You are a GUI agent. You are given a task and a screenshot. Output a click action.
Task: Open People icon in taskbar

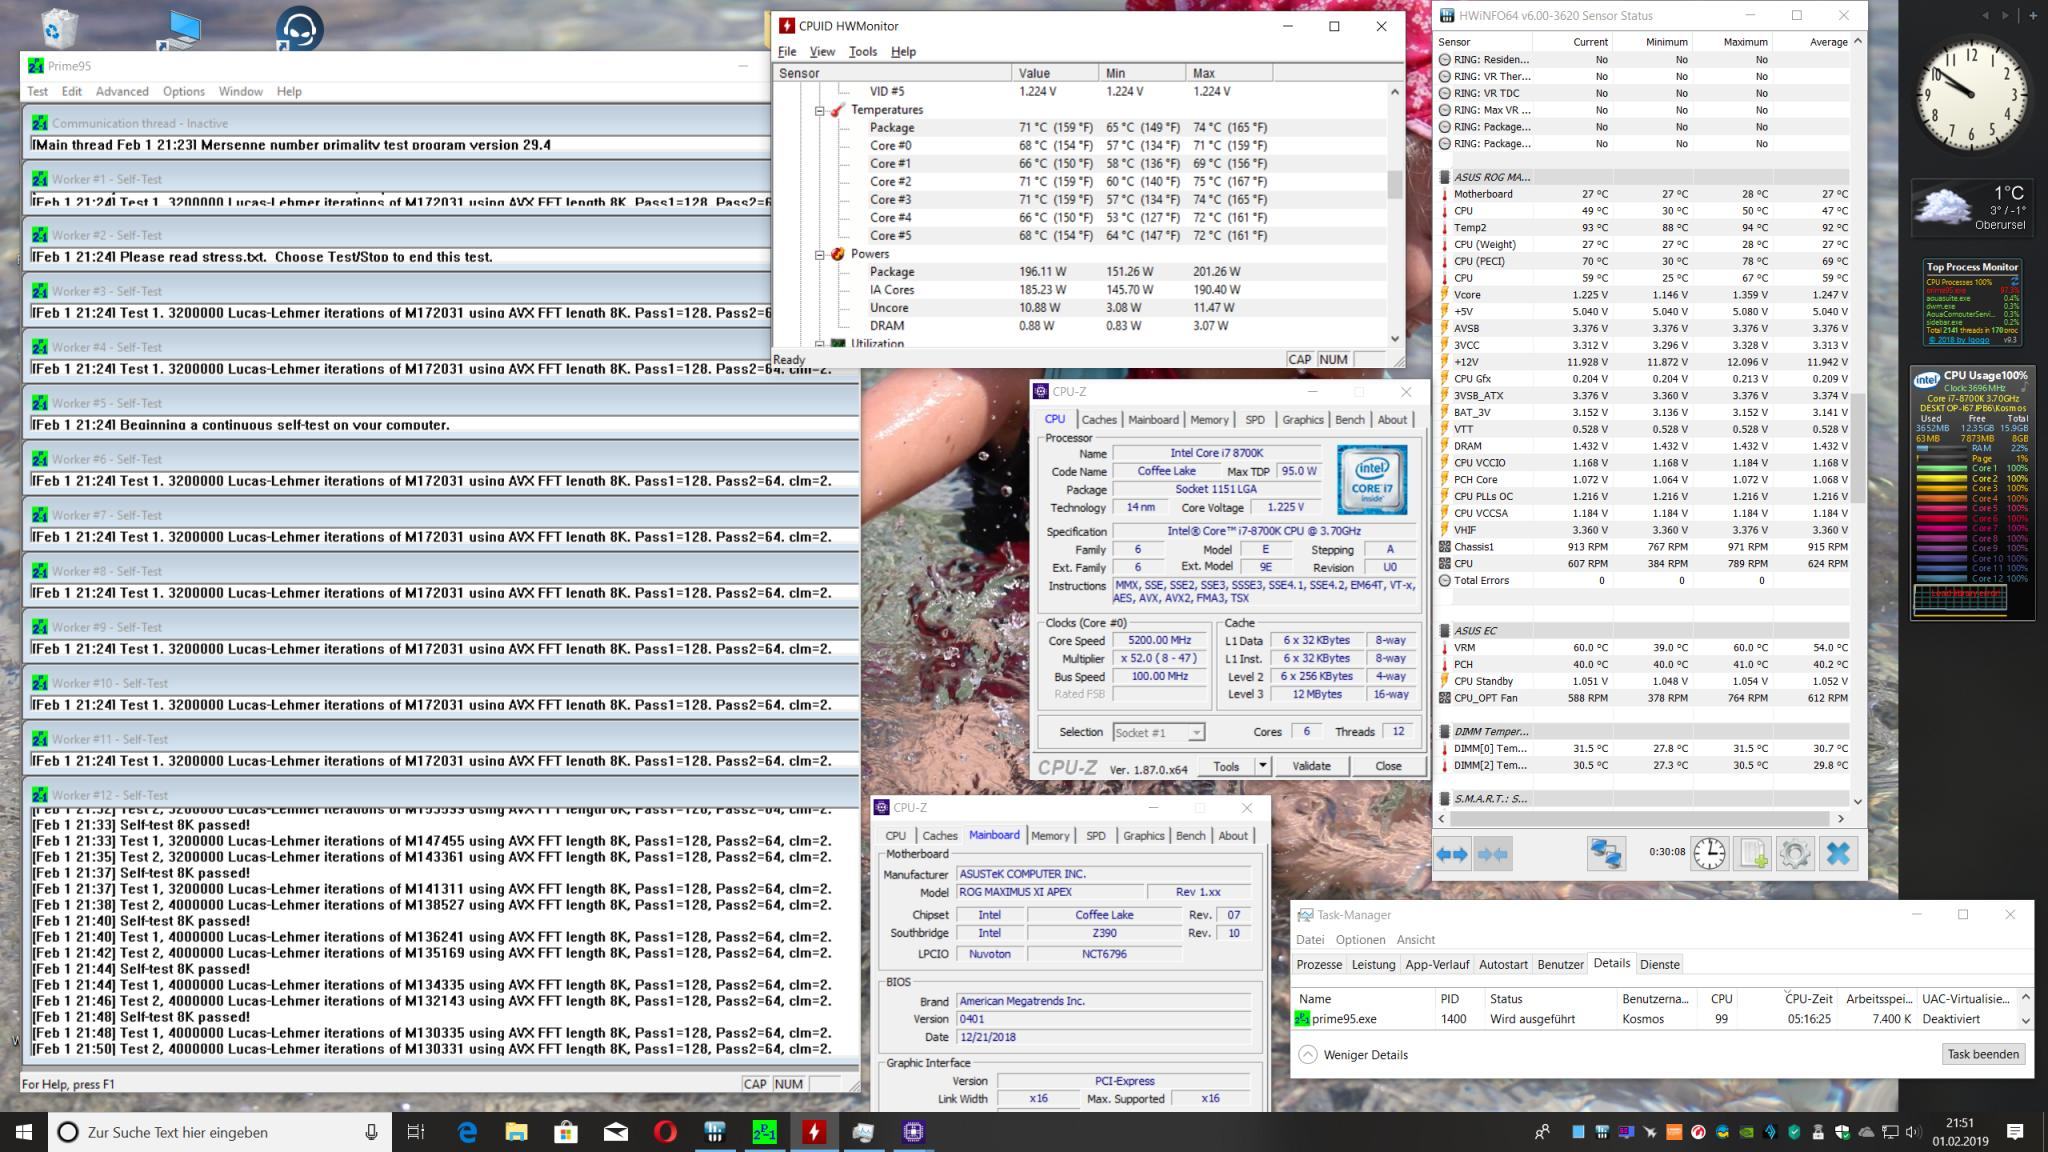1542,1132
